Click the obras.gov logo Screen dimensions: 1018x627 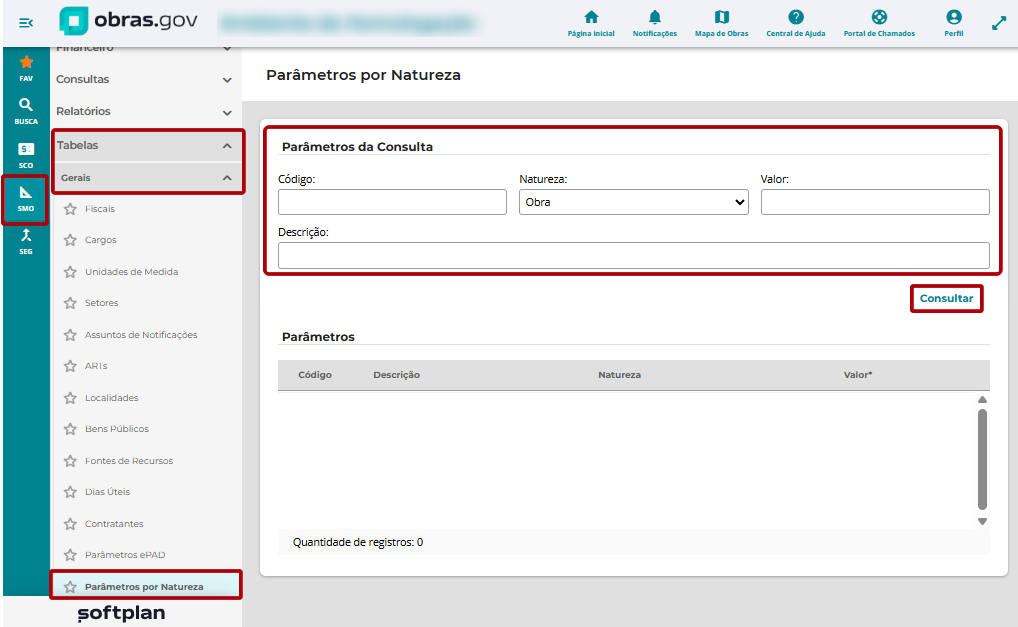pyautogui.click(x=129, y=21)
